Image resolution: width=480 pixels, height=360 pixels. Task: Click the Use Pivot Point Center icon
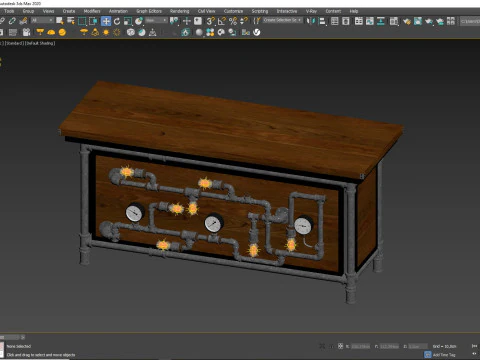pyautogui.click(x=174, y=21)
